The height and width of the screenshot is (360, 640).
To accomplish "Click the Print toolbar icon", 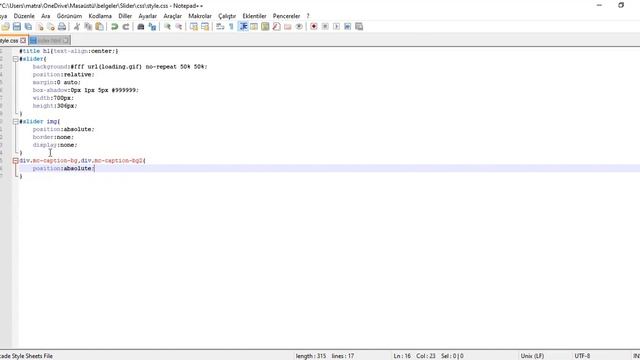I will 62,27.
